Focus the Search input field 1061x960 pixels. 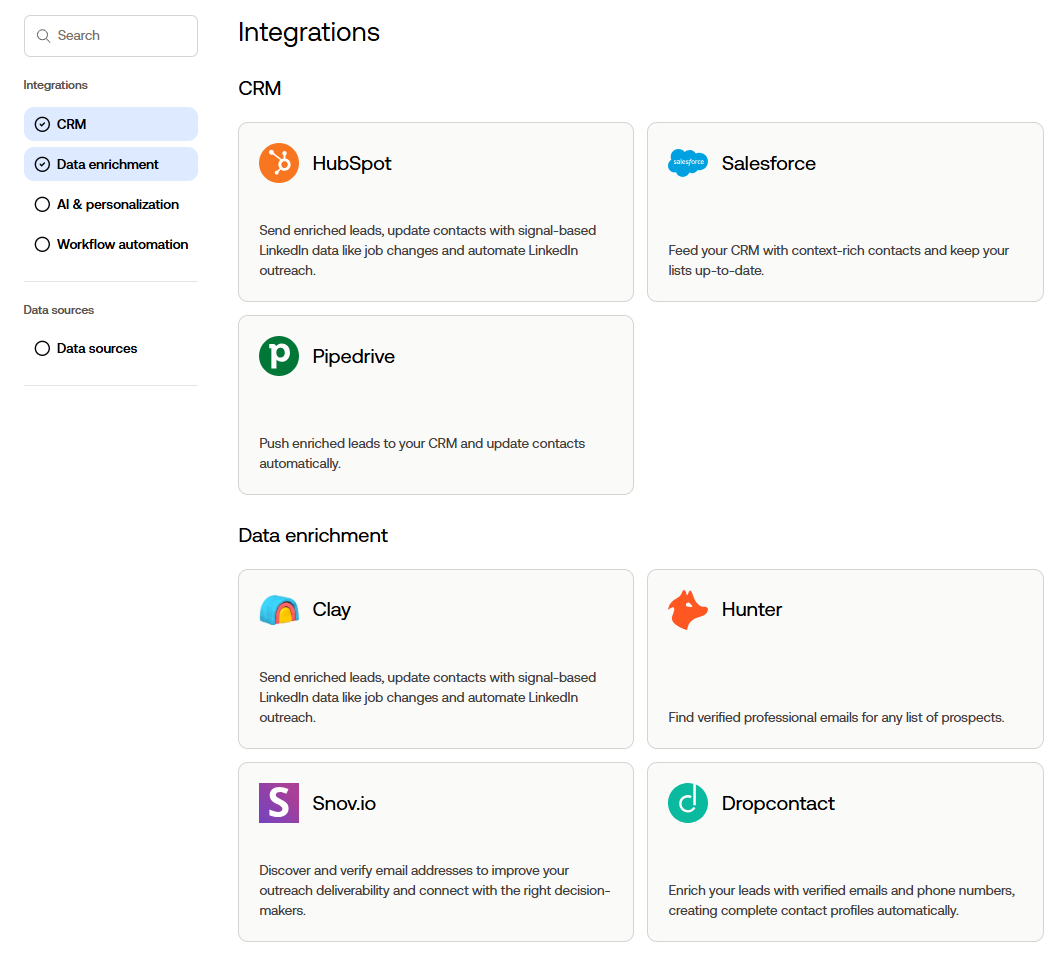point(111,36)
